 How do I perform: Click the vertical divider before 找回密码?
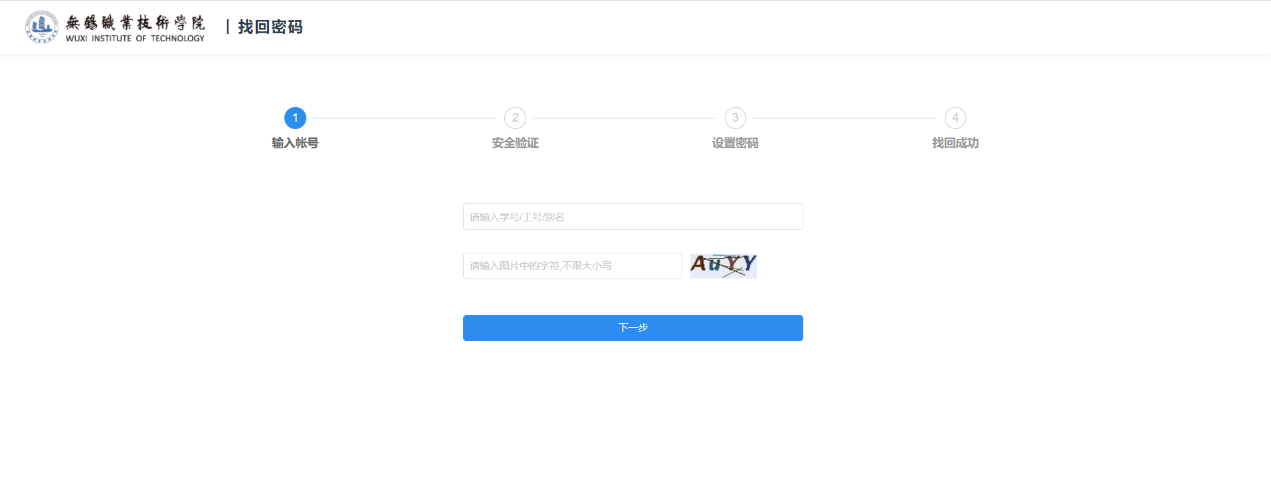click(228, 27)
